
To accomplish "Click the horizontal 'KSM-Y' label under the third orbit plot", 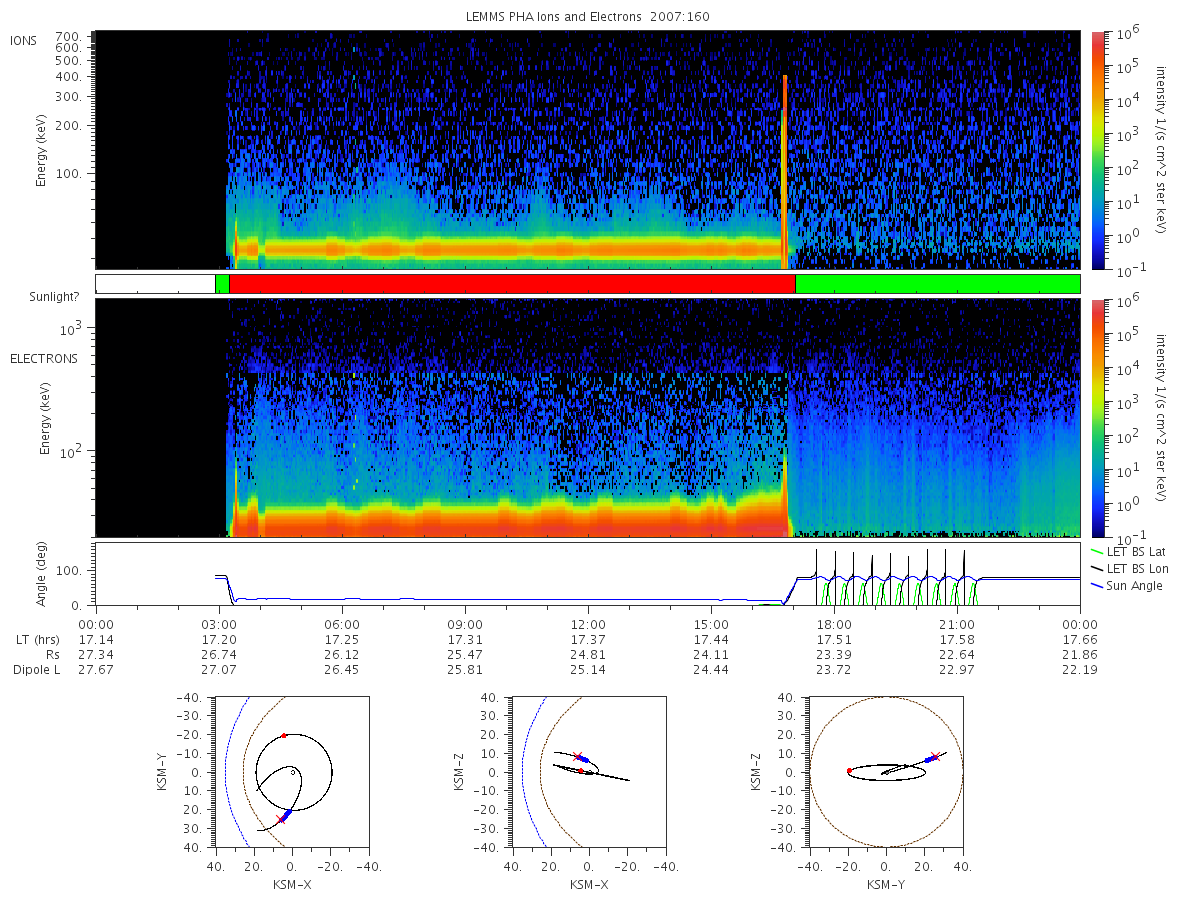I will click(x=886, y=884).
